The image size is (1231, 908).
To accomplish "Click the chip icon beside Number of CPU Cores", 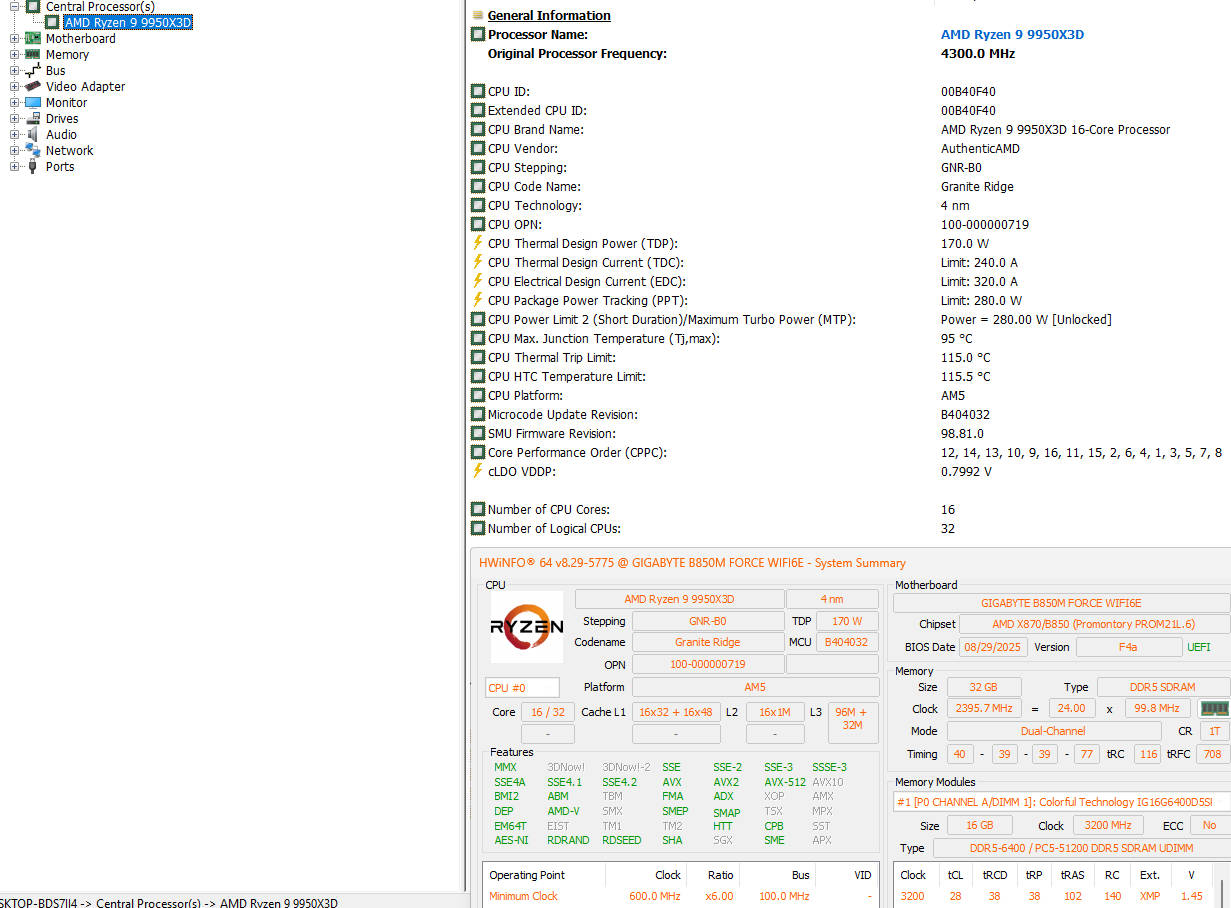I will (478, 510).
